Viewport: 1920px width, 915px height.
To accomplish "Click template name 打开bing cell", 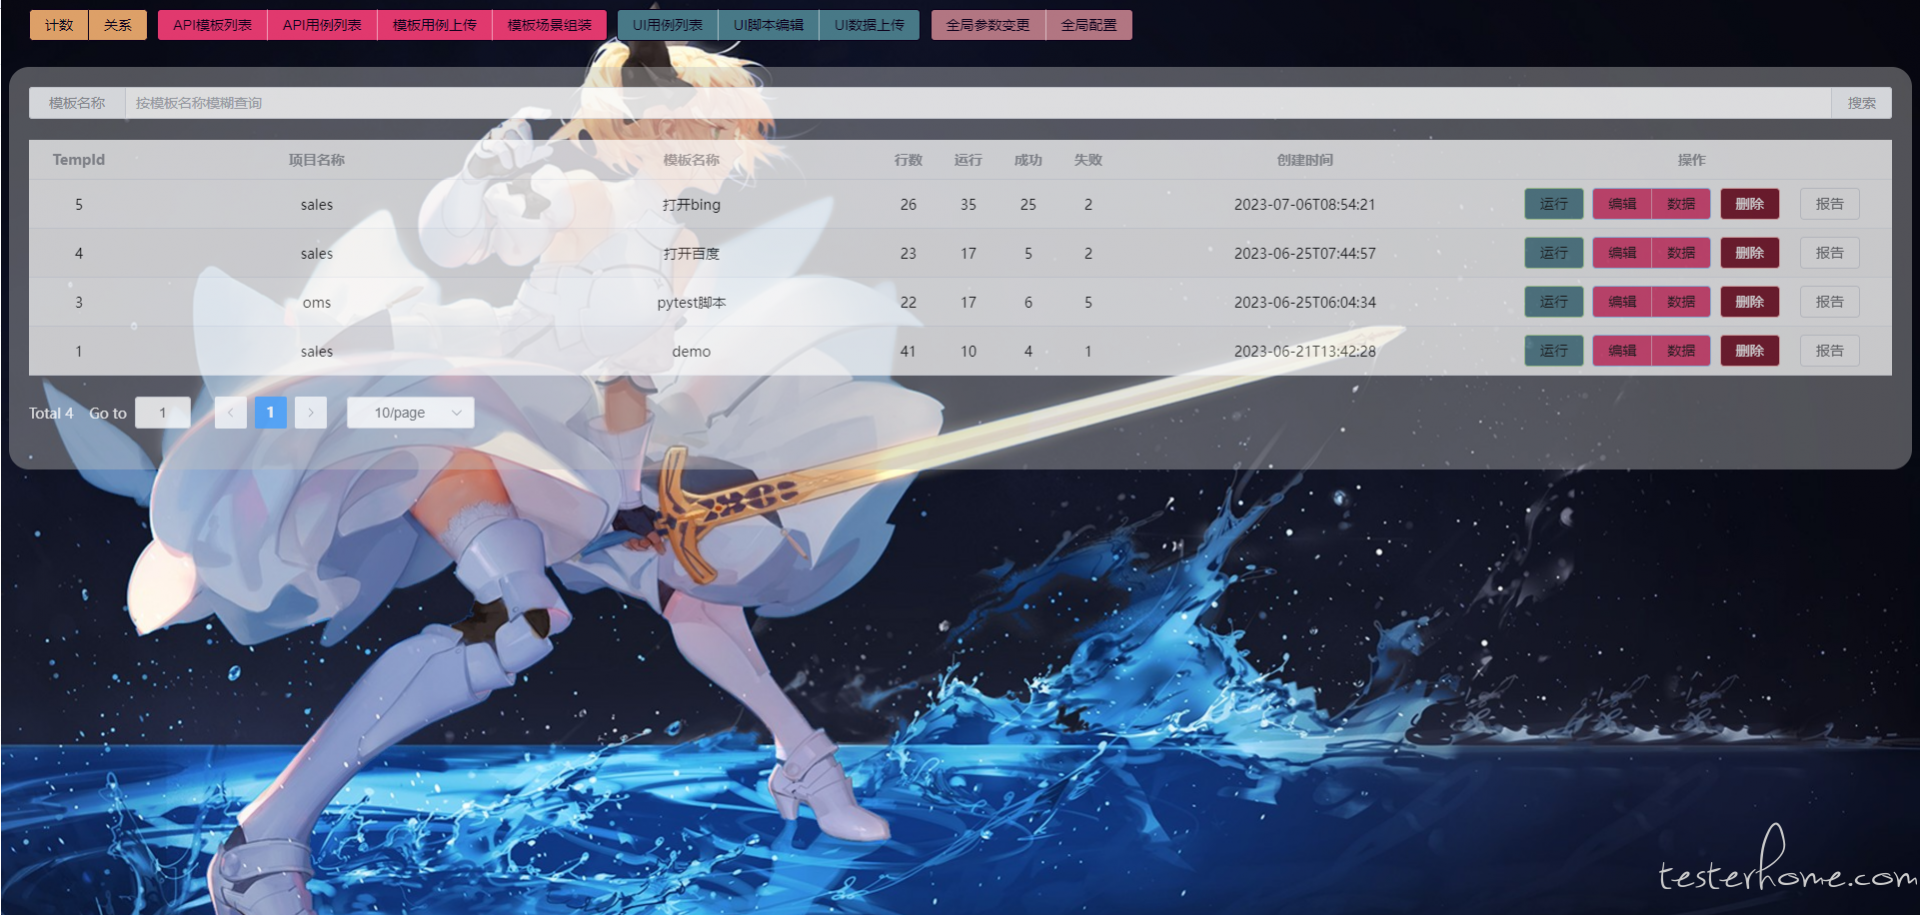I will [x=691, y=204].
